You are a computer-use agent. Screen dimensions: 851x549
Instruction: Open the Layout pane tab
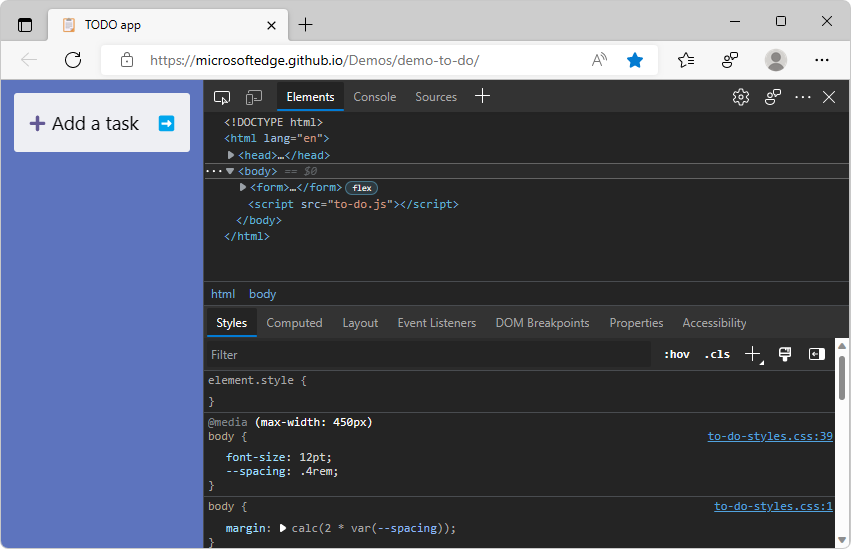pyautogui.click(x=360, y=323)
